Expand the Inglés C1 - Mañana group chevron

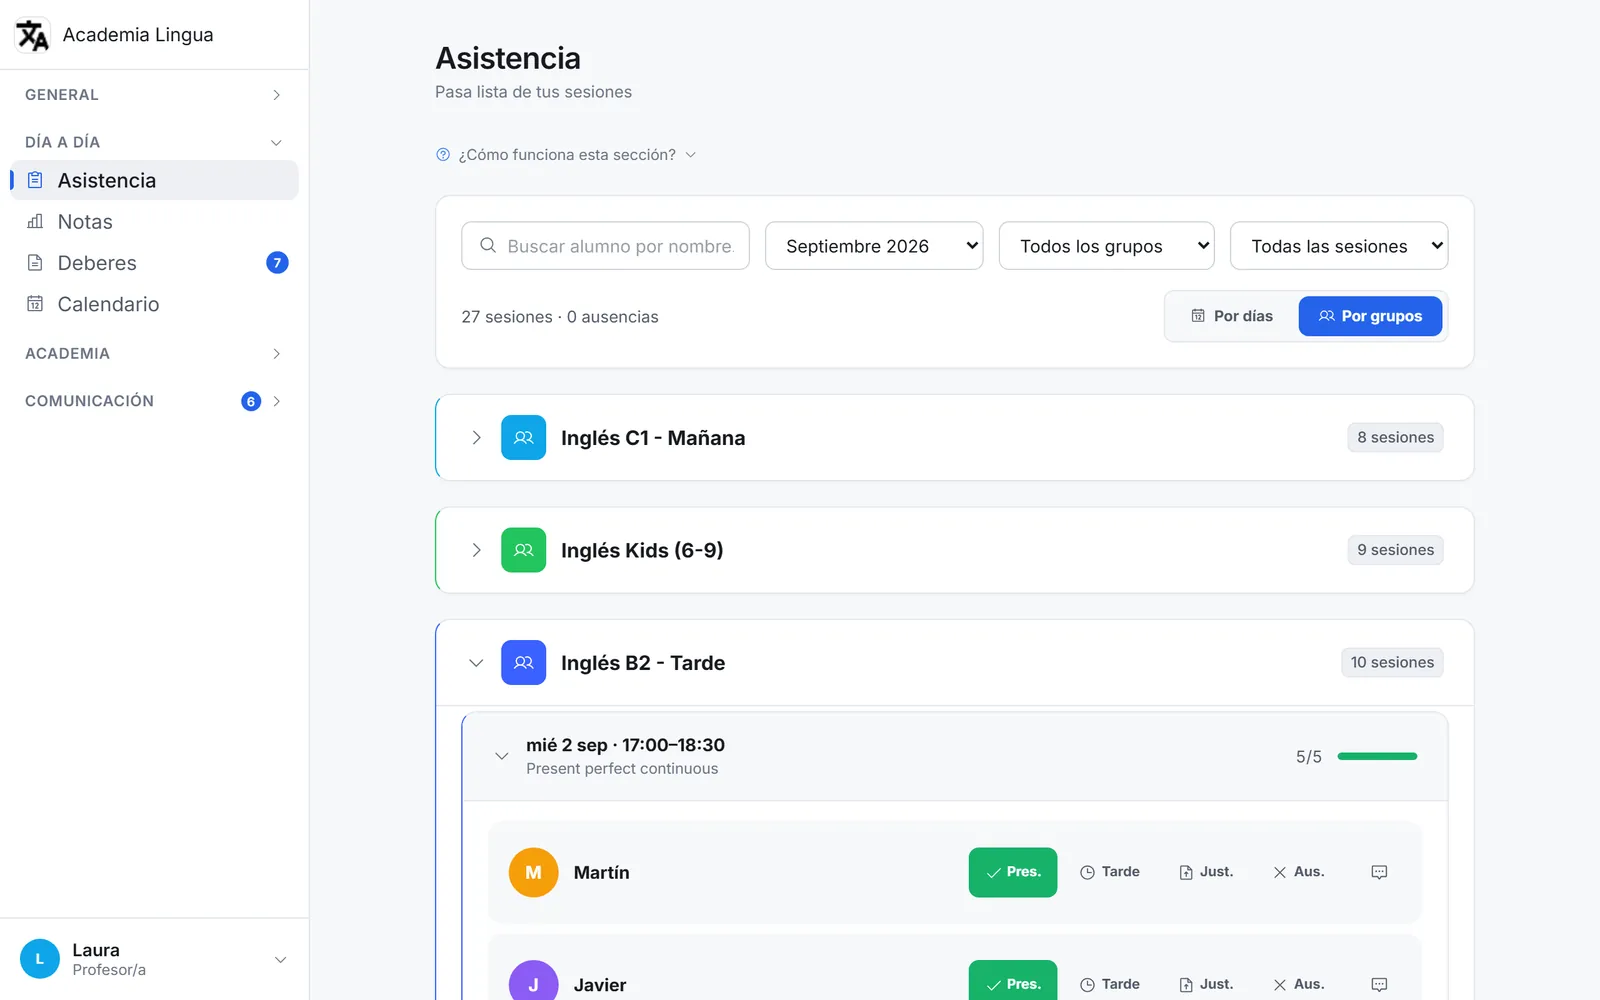(476, 437)
